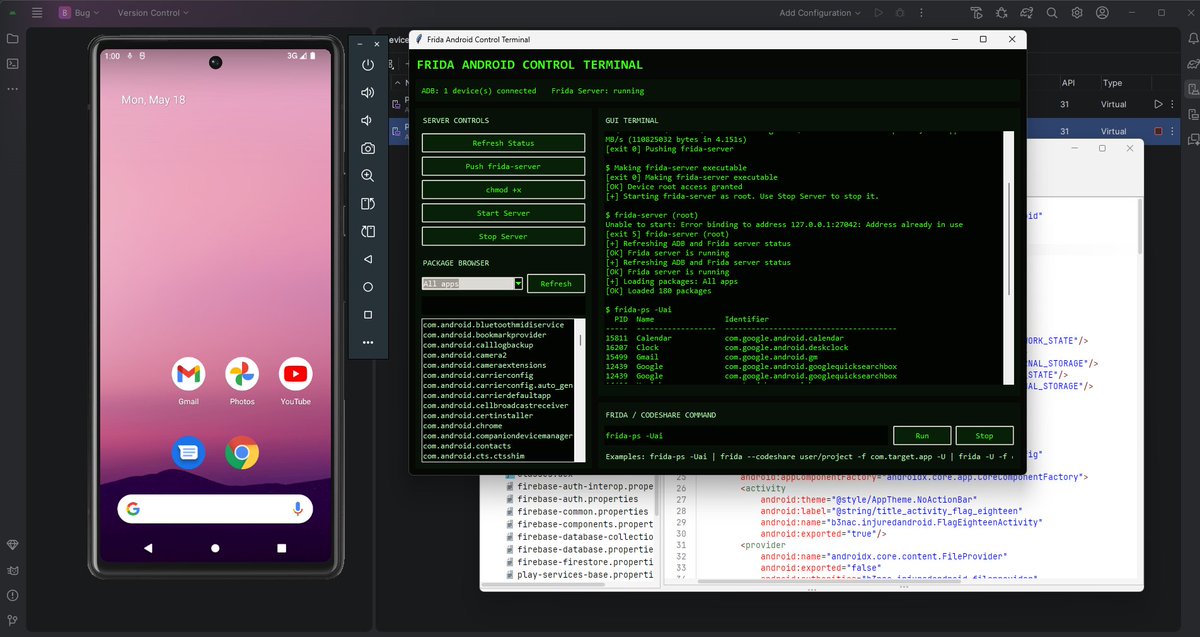Click the emulator volume up icon
1200x637 pixels.
coord(368,93)
